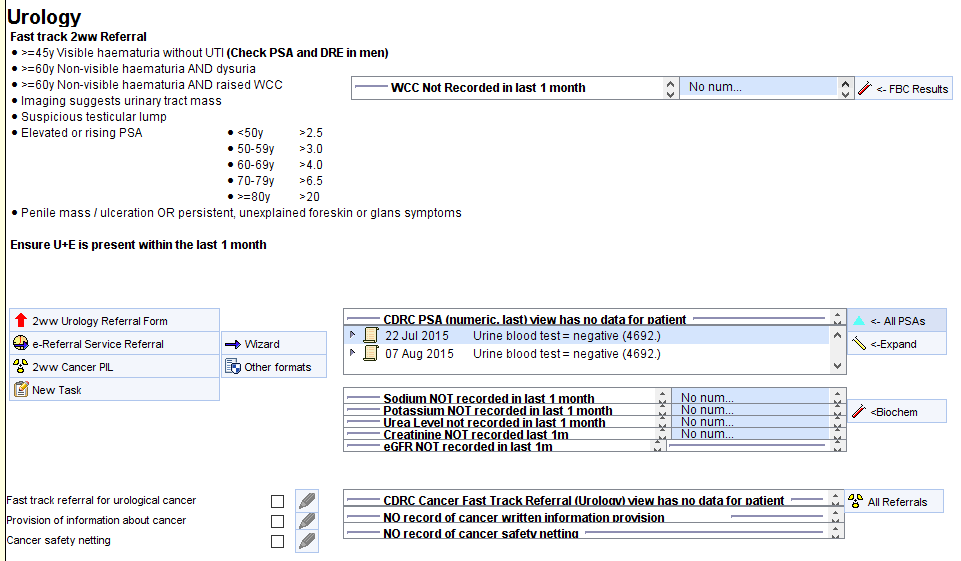Create a New Task
Screen dimensions: 961x561
pyautogui.click(x=115, y=389)
